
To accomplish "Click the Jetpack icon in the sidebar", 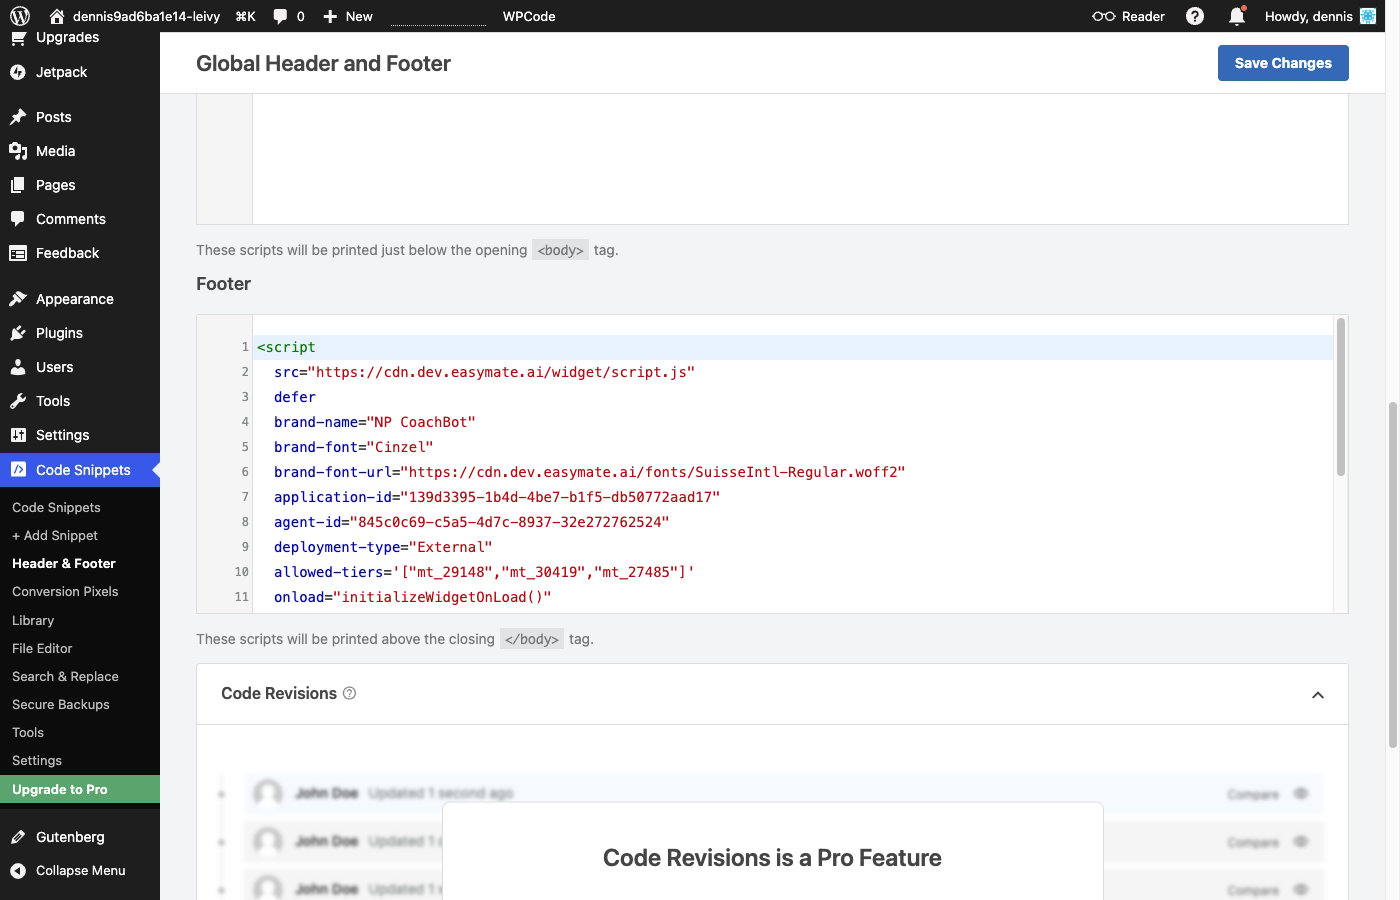I will pyautogui.click(x=18, y=72).
